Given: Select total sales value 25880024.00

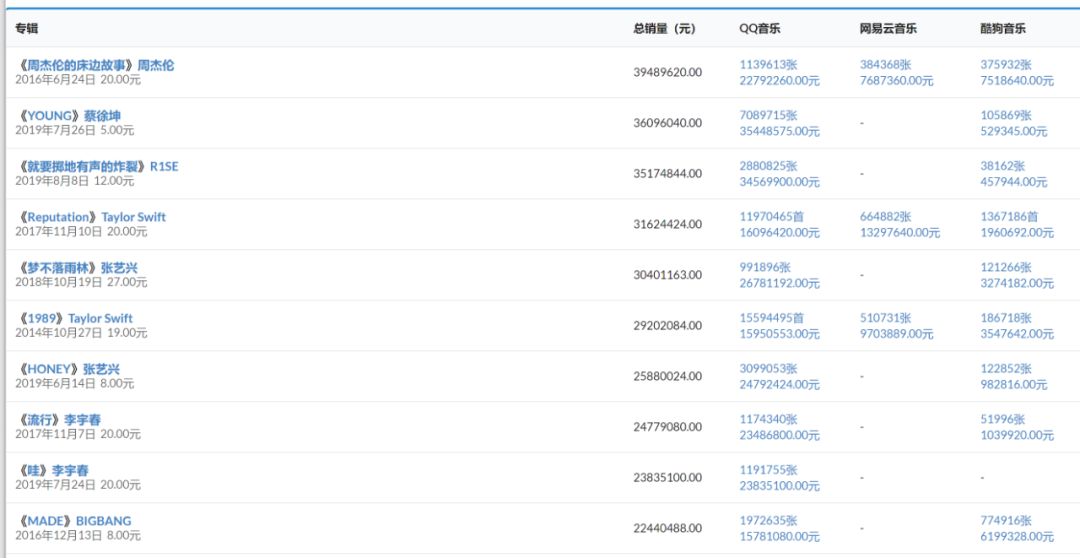Looking at the screenshot, I should coord(667,376).
